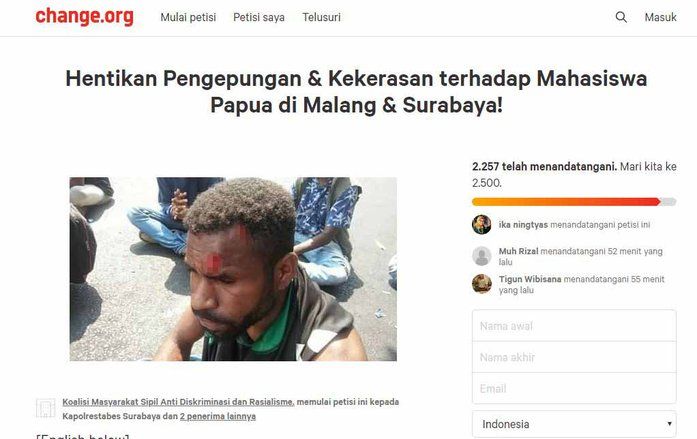This screenshot has height=439, width=697.
Task: Click the change.org logo
Action: click(84, 16)
